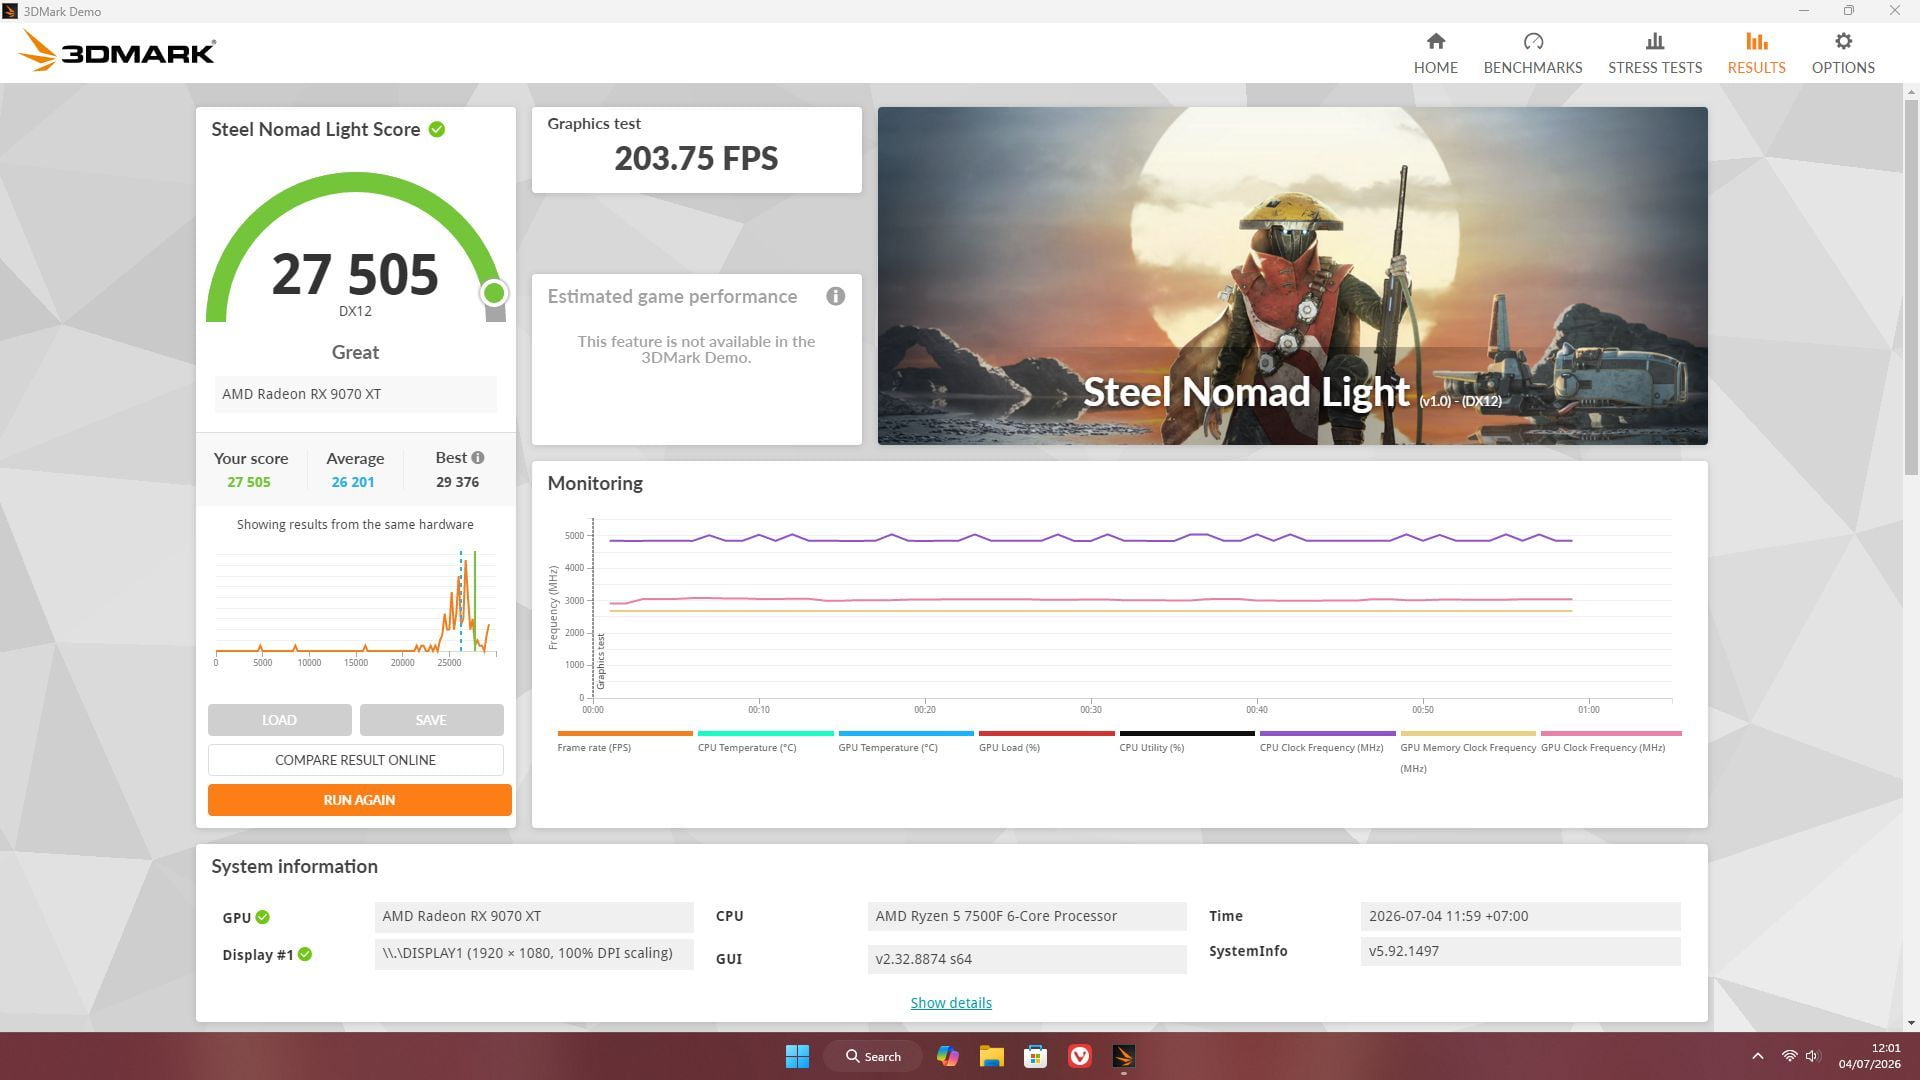Click the Wi-Fi network tray icon
This screenshot has height=1080, width=1920.
click(1789, 1056)
